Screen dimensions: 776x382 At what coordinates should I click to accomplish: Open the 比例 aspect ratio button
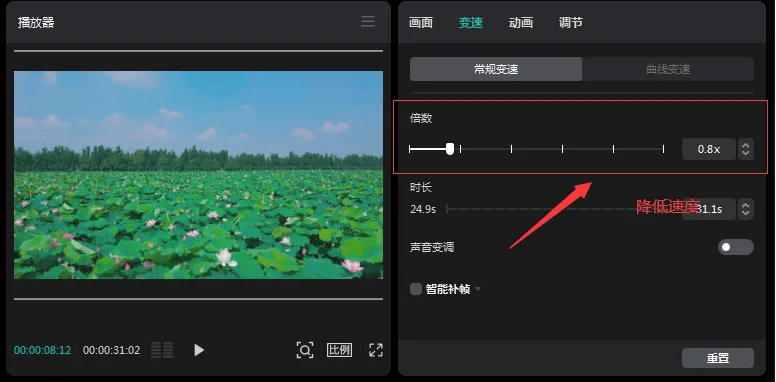tap(340, 350)
